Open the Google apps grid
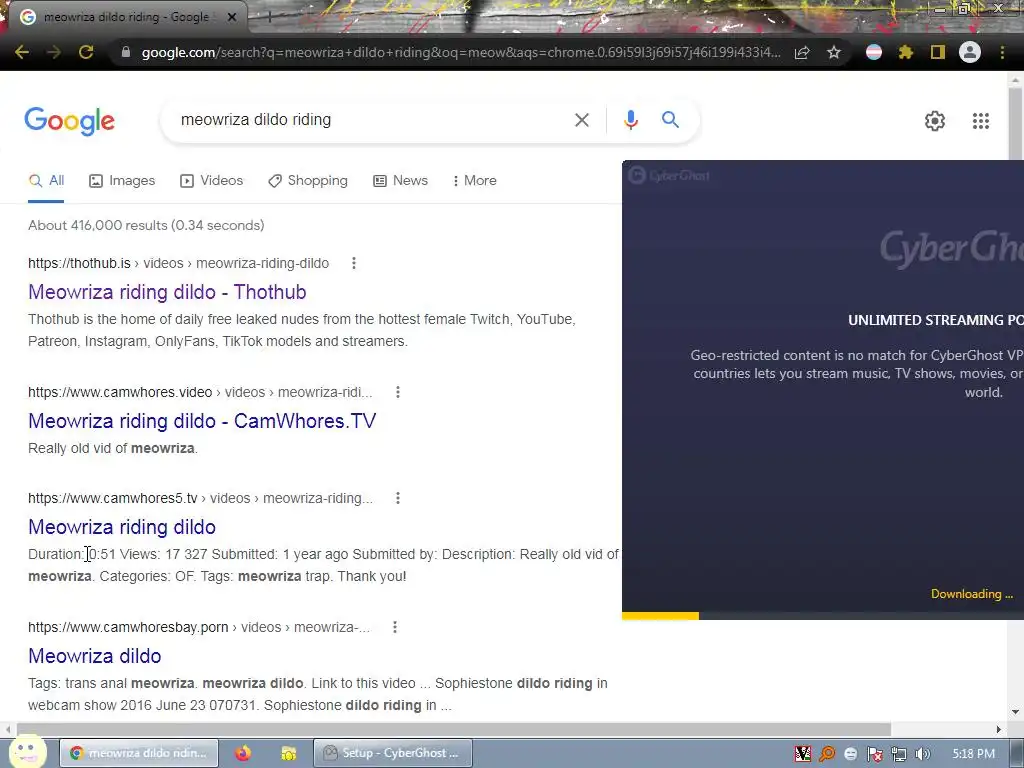 [x=981, y=121]
